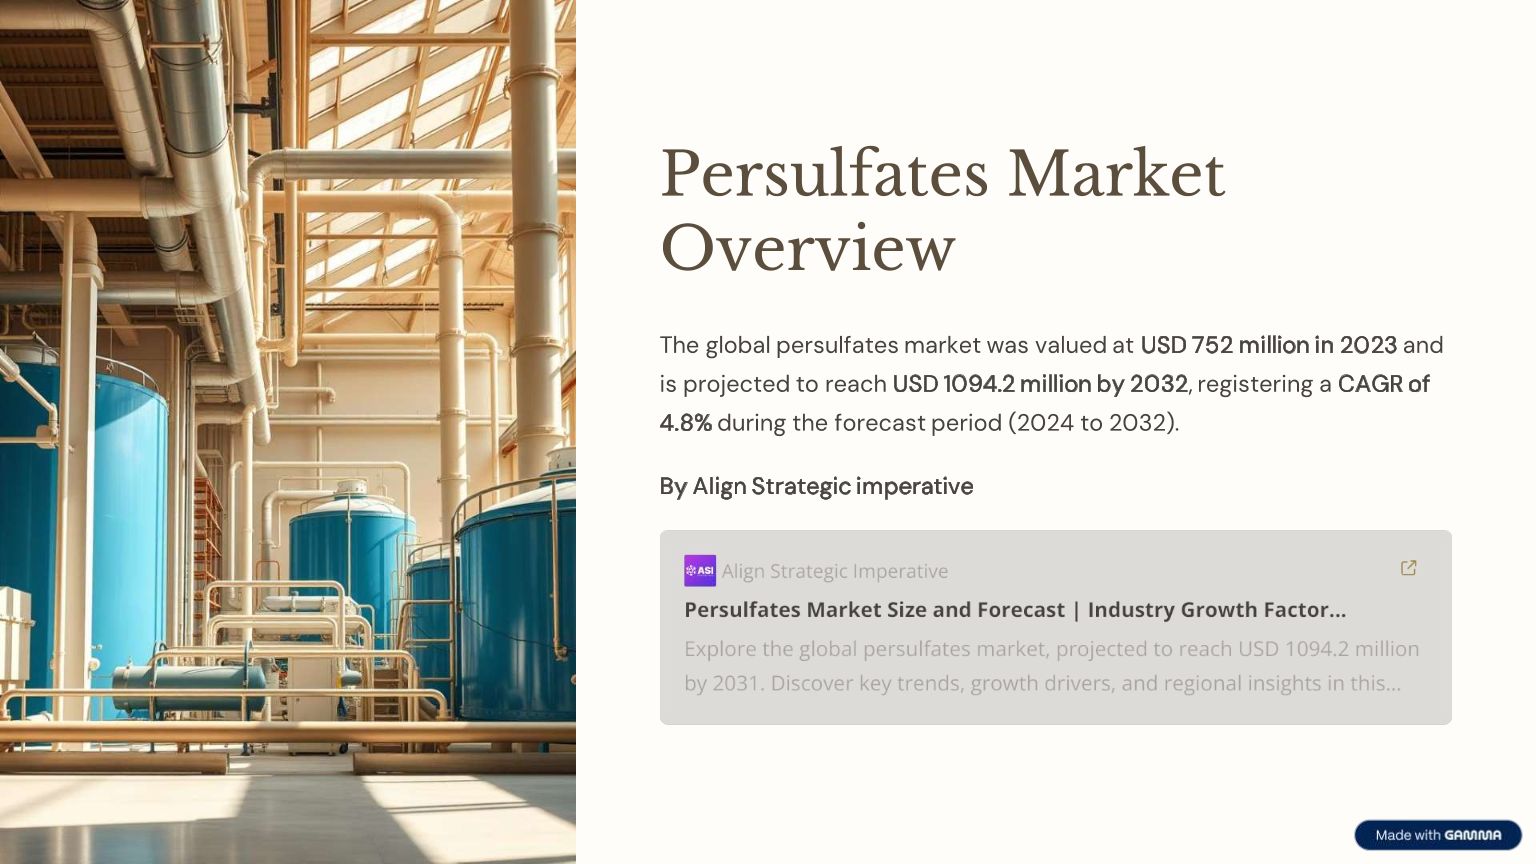Open the Persulfates Market Size and Forecast link
The height and width of the screenshot is (864, 1536).
(x=1014, y=610)
